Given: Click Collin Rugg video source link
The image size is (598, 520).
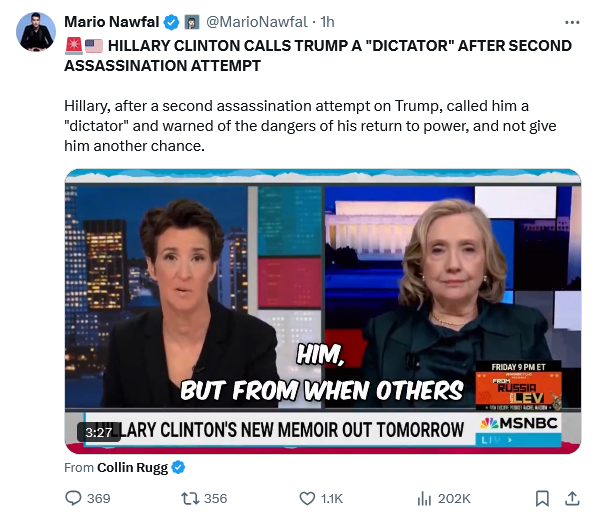Looking at the screenshot, I should pyautogui.click(x=132, y=467).
